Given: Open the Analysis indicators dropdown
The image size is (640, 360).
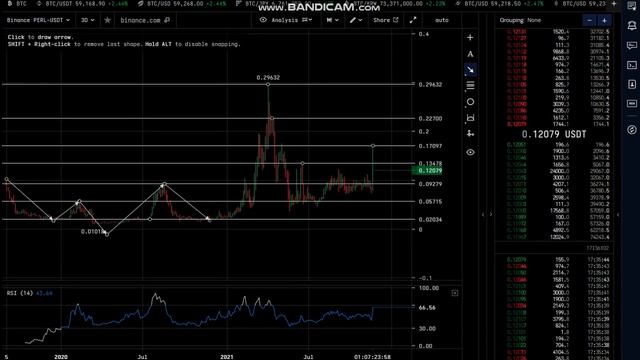Looking at the screenshot, I should (286, 20).
